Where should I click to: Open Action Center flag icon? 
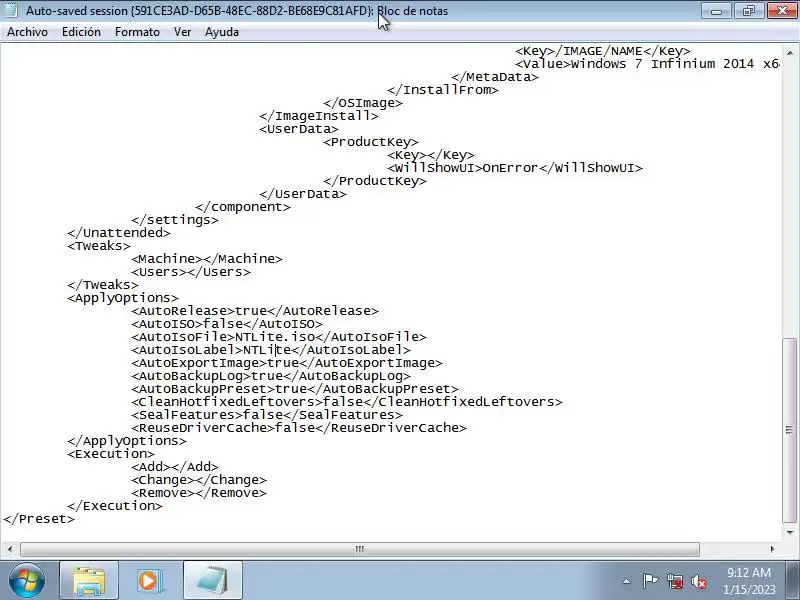tap(650, 581)
